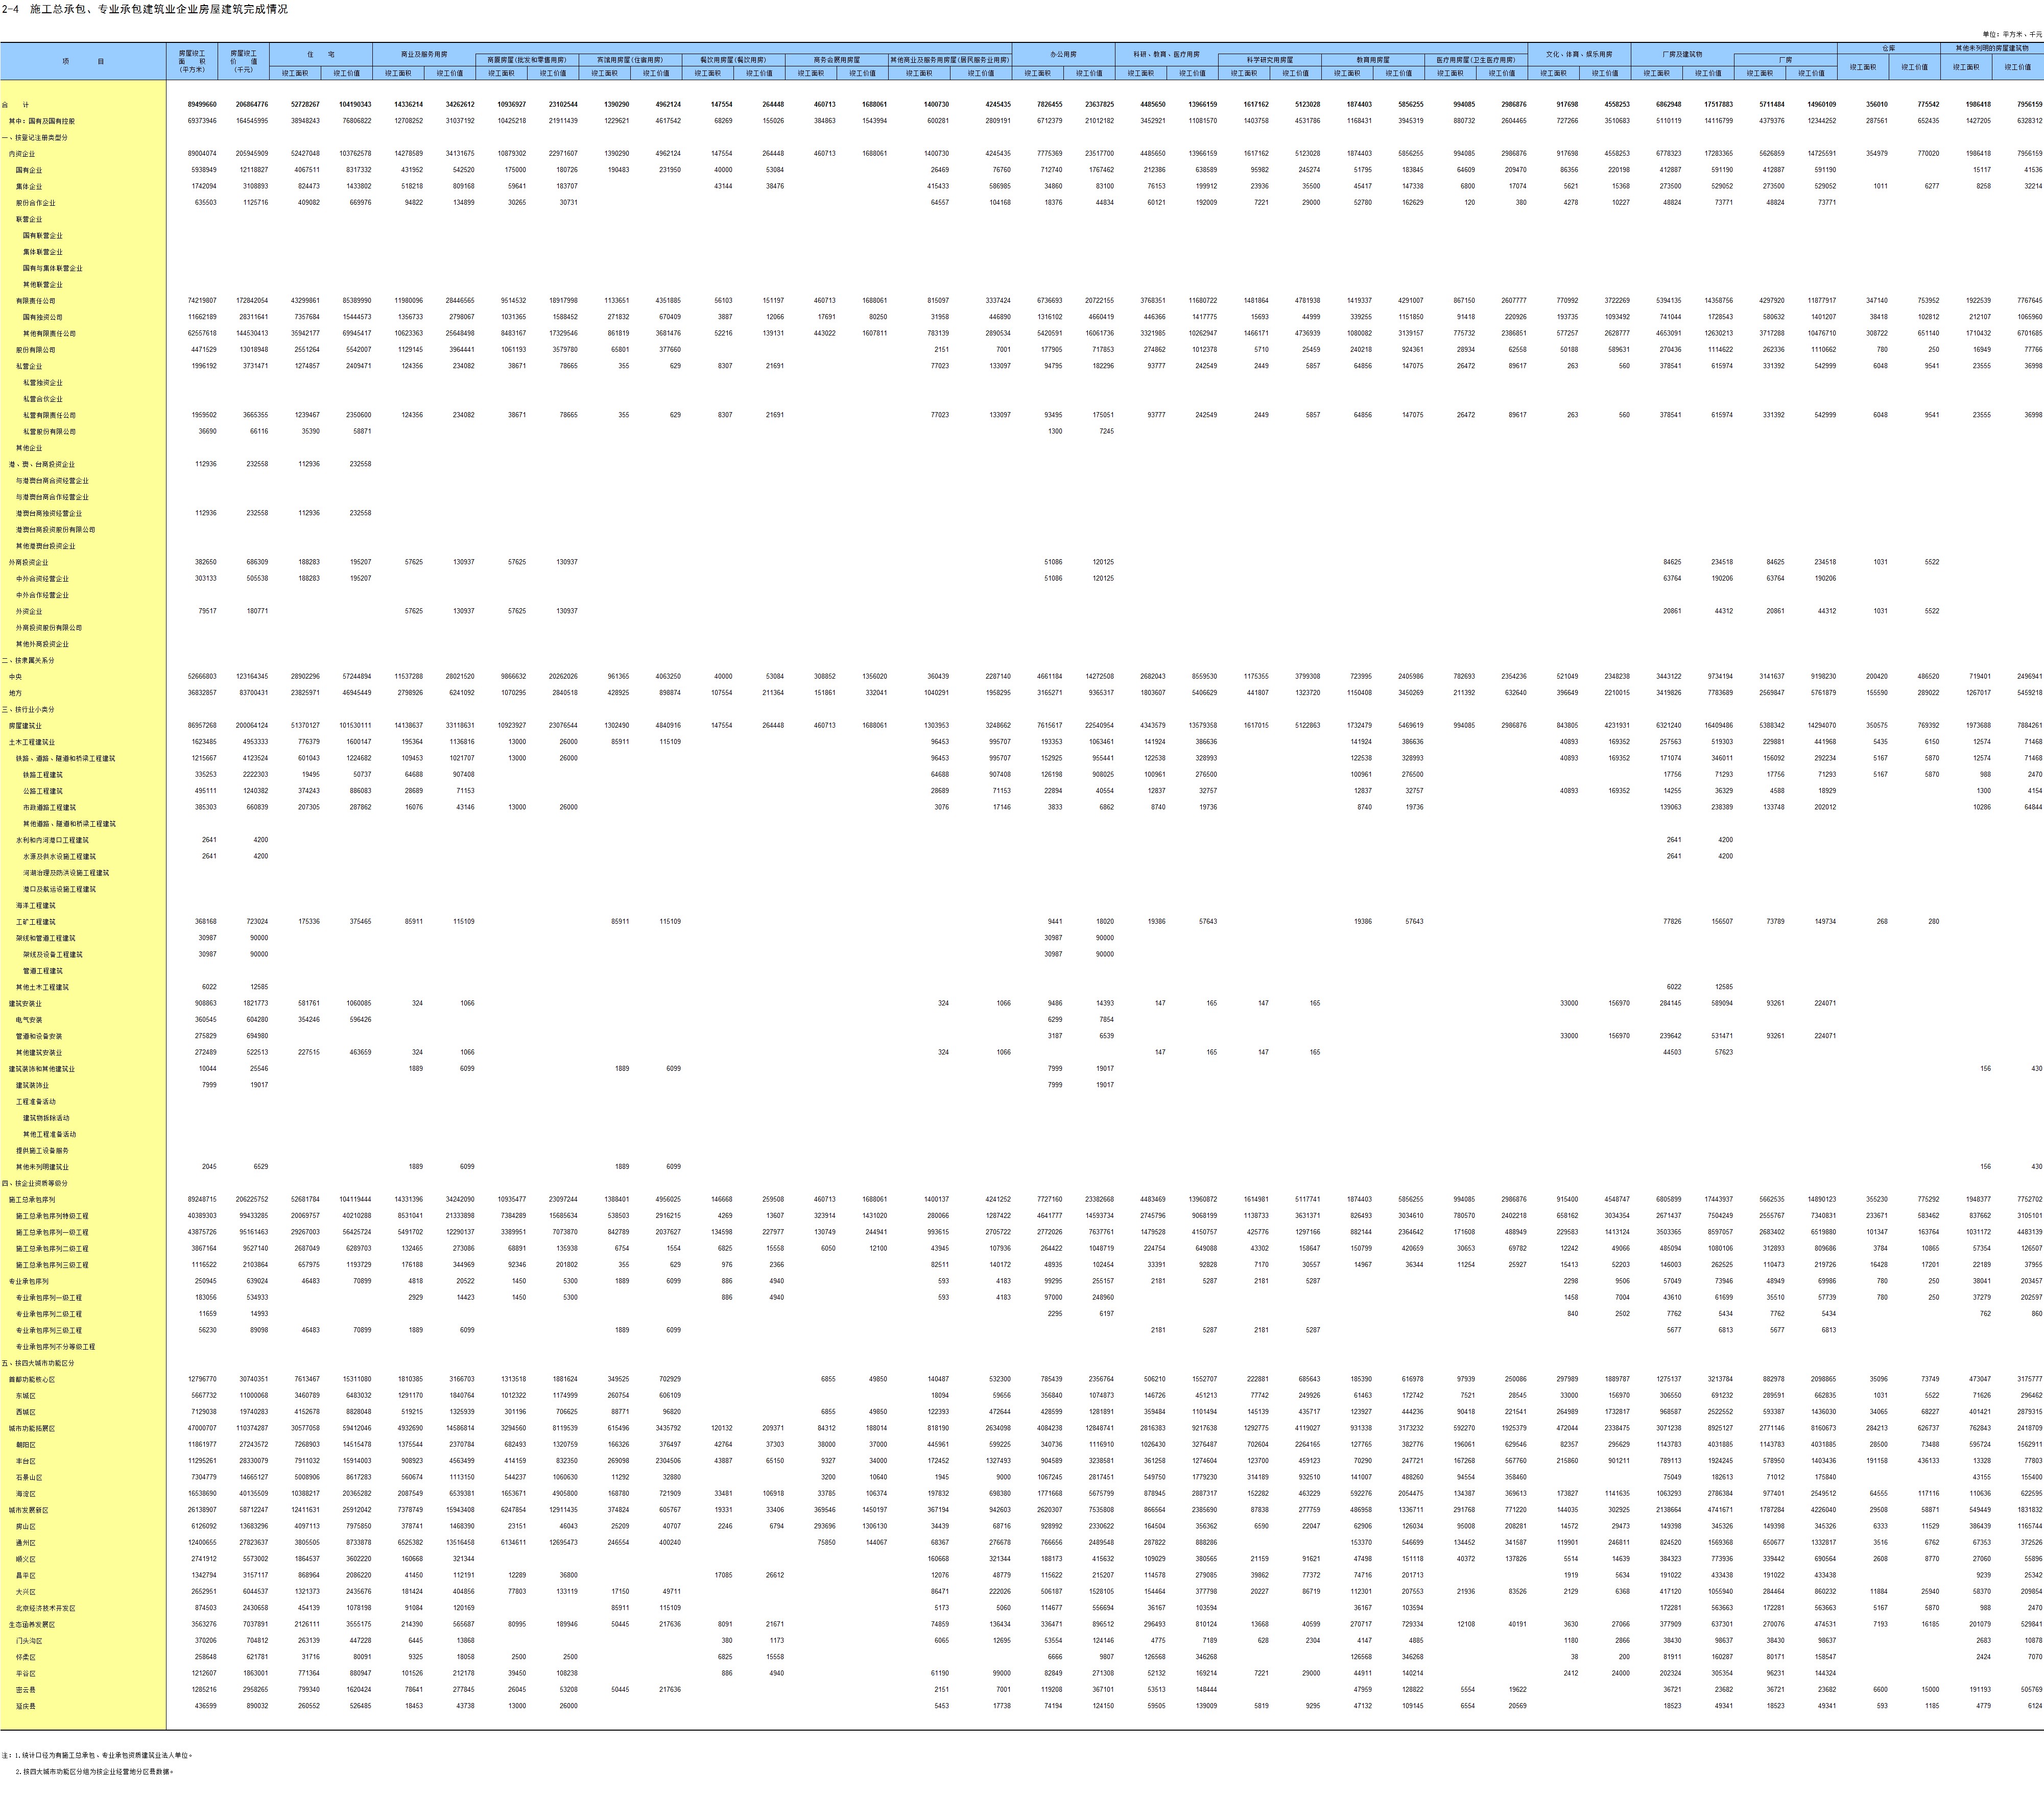The width and height of the screenshot is (2044, 1796).
Task: Select the 内资企业 row label
Action: pyautogui.click(x=22, y=154)
